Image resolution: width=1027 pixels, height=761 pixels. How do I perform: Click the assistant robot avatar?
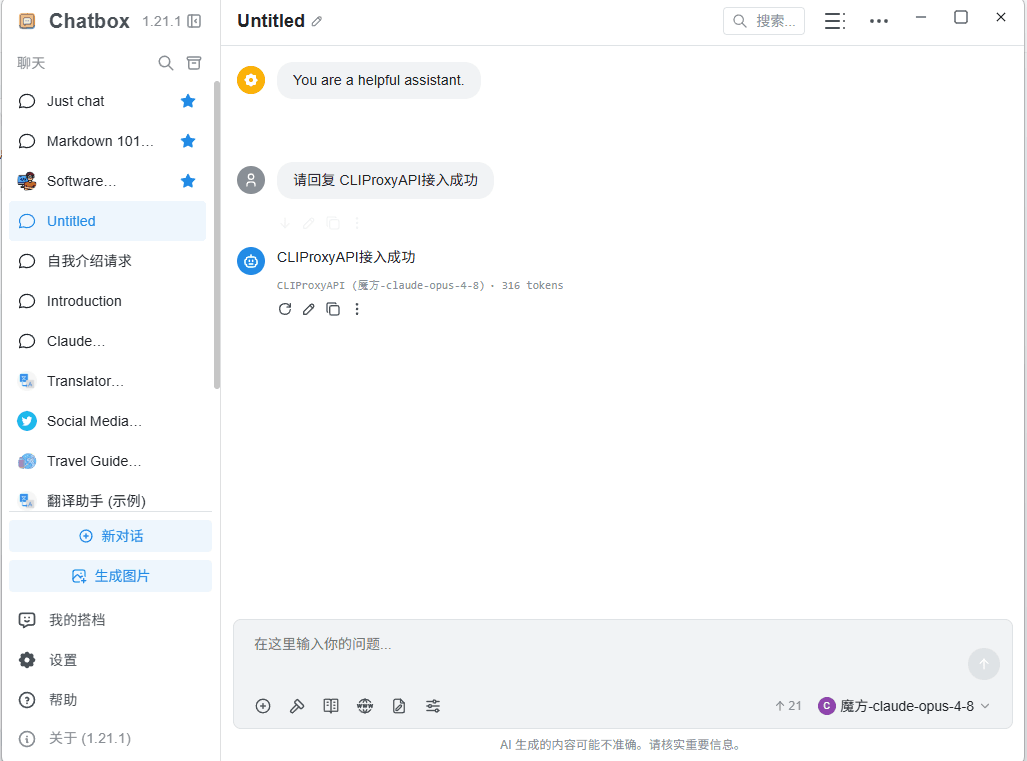click(251, 261)
